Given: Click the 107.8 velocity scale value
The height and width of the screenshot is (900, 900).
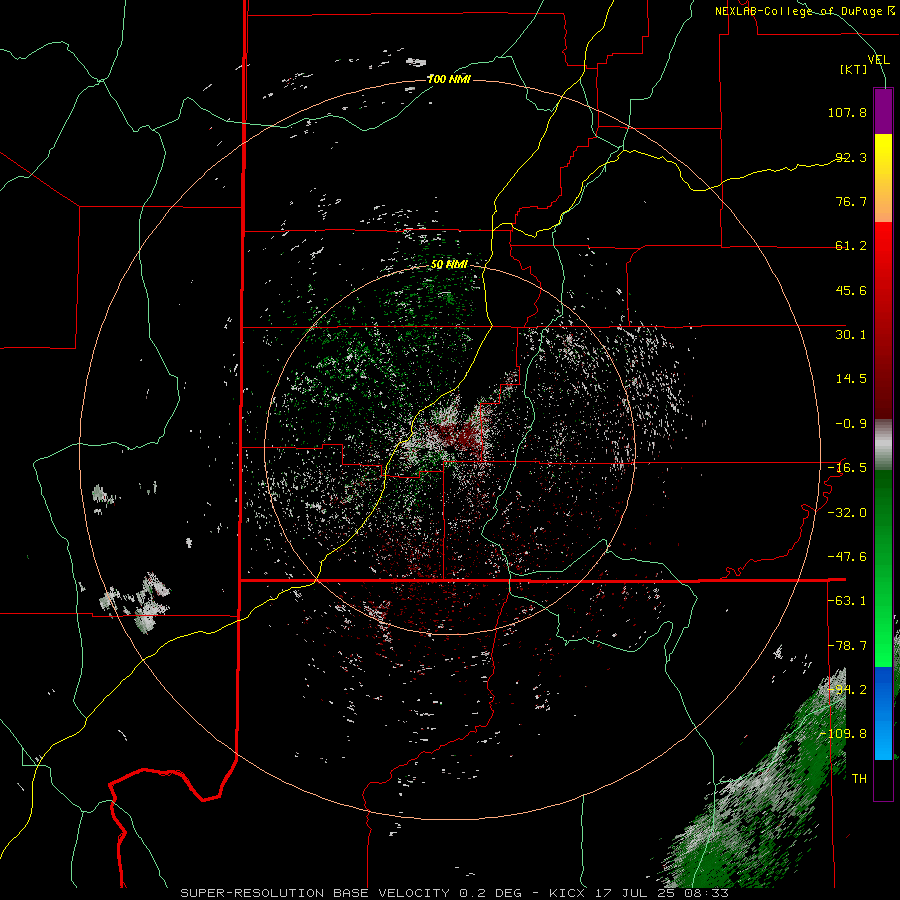Looking at the screenshot, I should (x=847, y=112).
